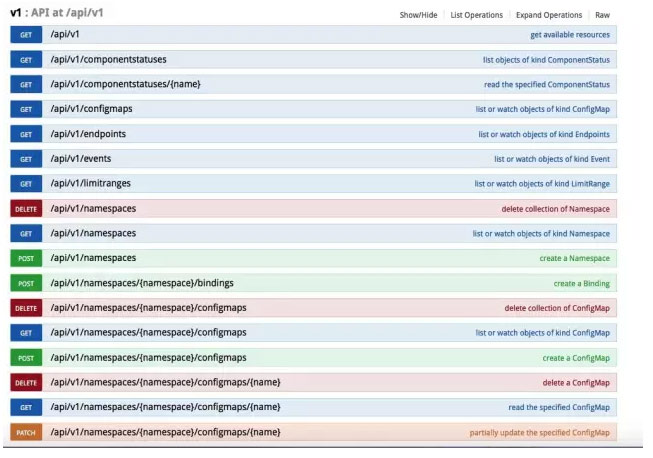653x458 pixels.
Task: Toggle the Show/Hide link for v1
Action: [419, 15]
